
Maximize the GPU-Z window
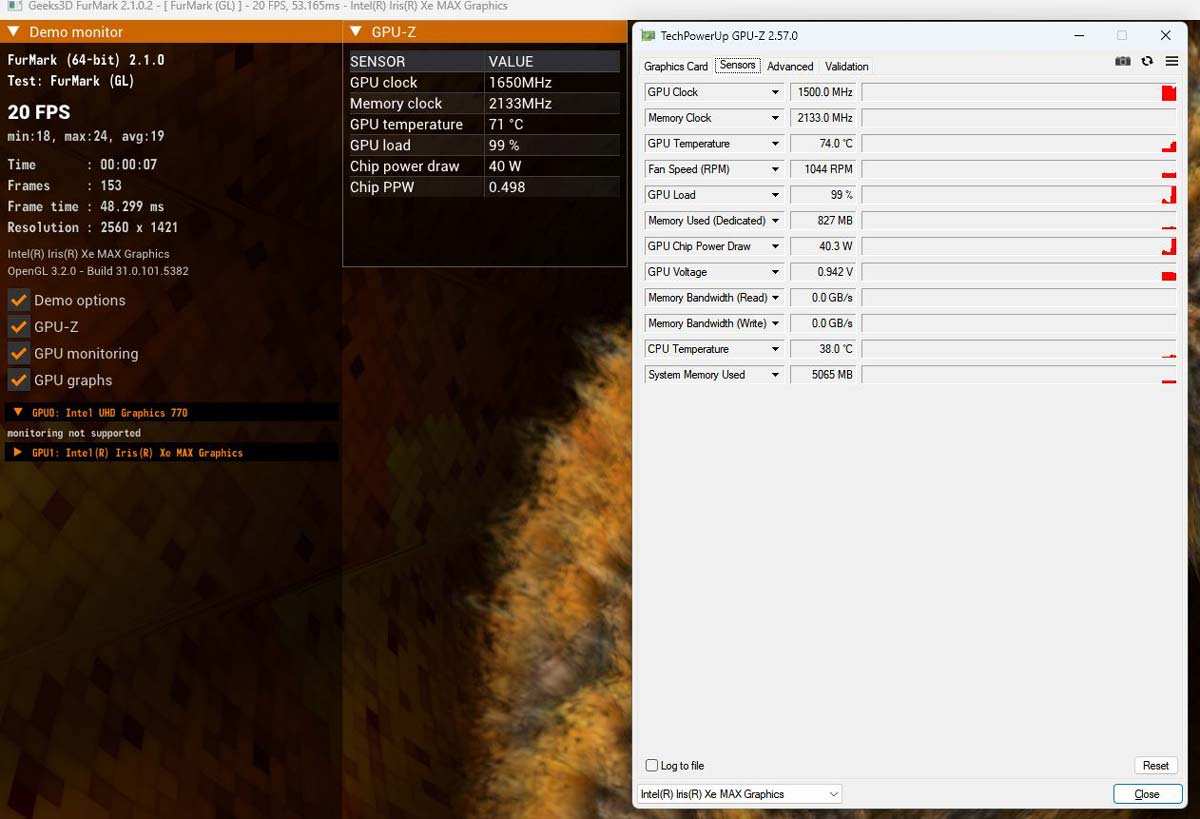1121,36
